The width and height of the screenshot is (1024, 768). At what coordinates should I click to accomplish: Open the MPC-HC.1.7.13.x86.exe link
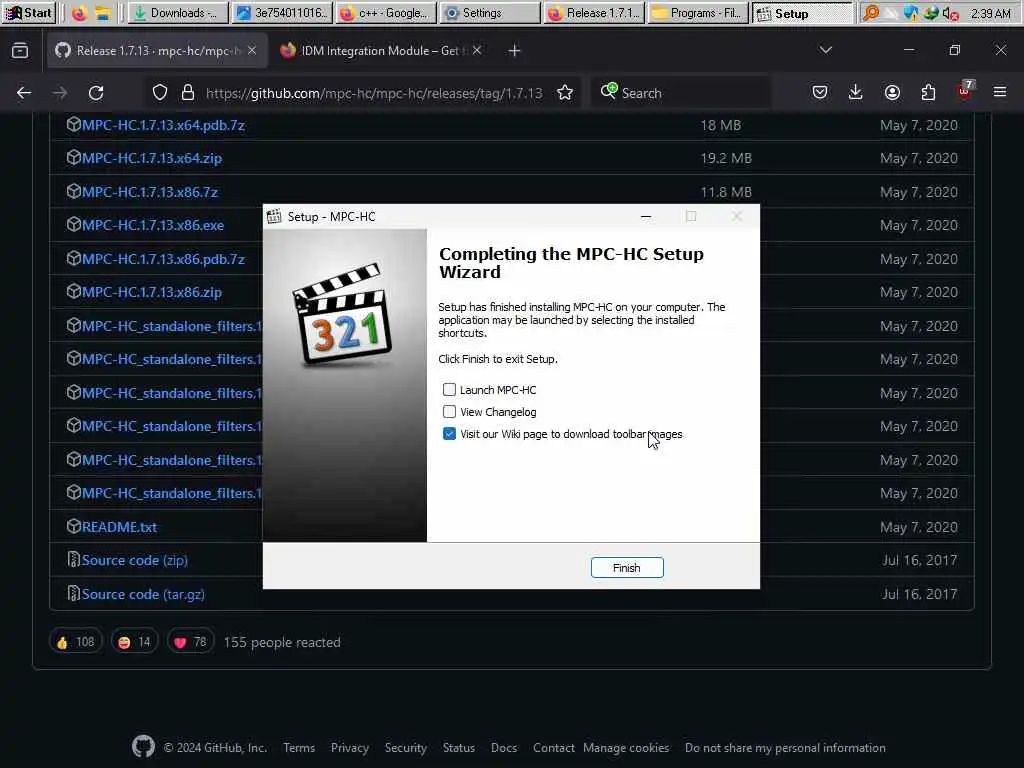pos(153,225)
